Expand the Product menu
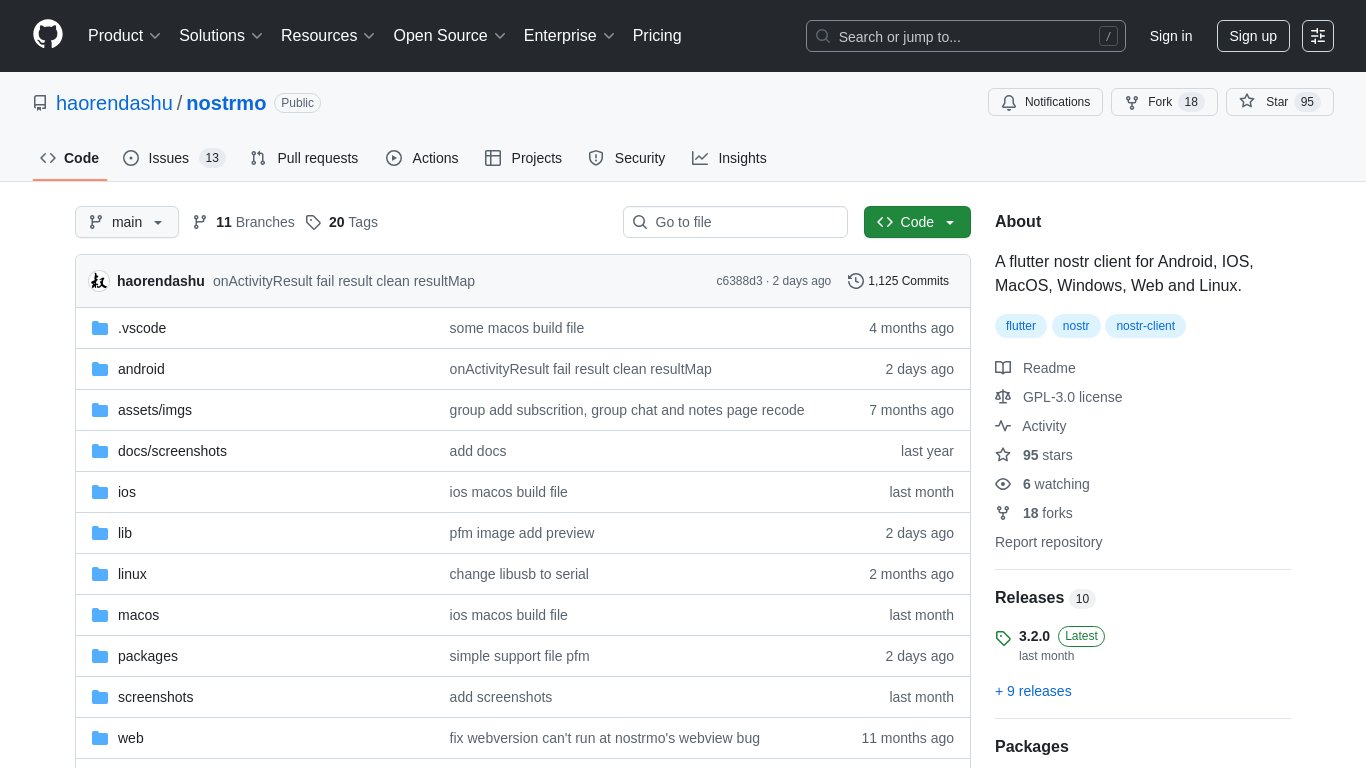Viewport: 1366px width, 768px height. pos(124,36)
